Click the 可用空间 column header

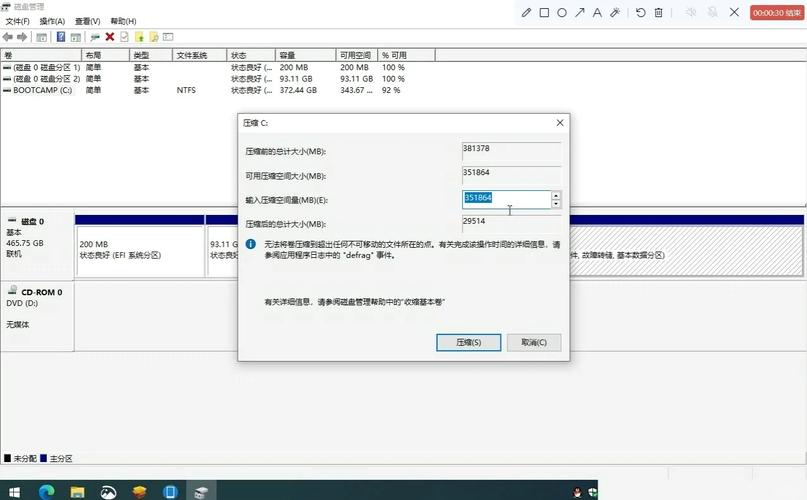pyautogui.click(x=357, y=55)
